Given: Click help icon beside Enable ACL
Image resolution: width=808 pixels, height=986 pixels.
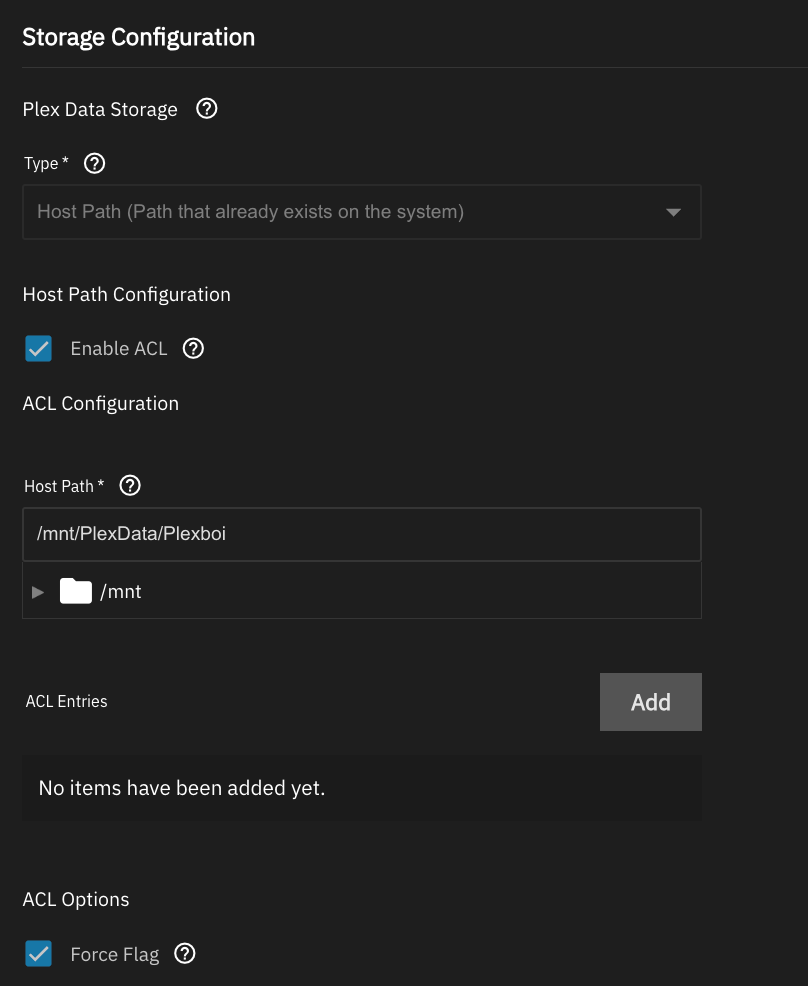Looking at the screenshot, I should [193, 348].
